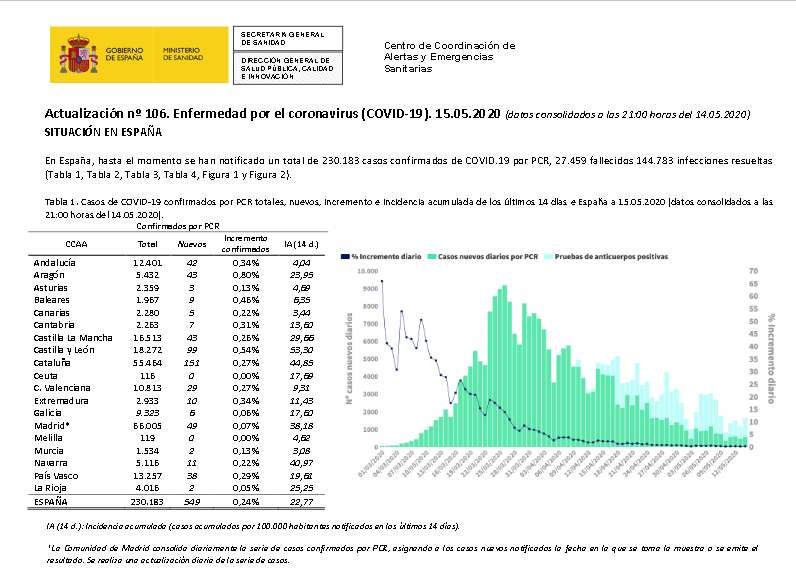The width and height of the screenshot is (796, 583).
Task: Click the 'Andalucía' row label
Action: (x=54, y=263)
